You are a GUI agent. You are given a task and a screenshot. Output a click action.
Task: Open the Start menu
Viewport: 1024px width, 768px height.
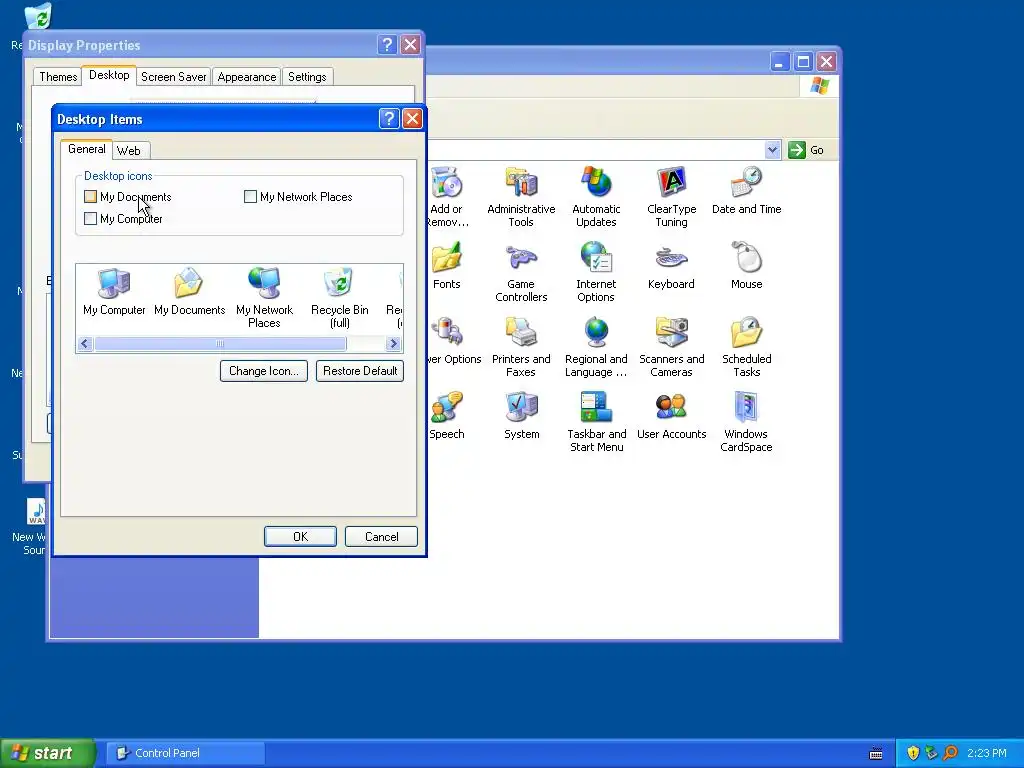coord(48,753)
